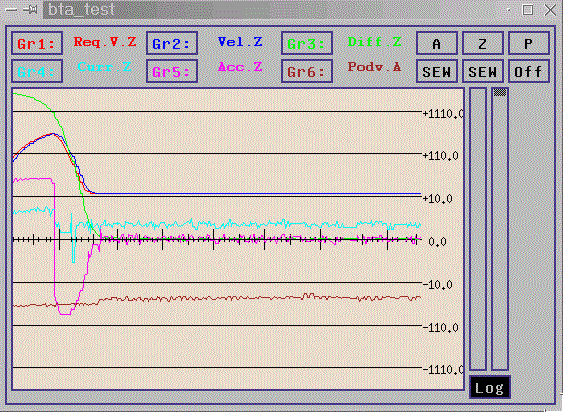Toggle the Log scale button

click(489, 388)
